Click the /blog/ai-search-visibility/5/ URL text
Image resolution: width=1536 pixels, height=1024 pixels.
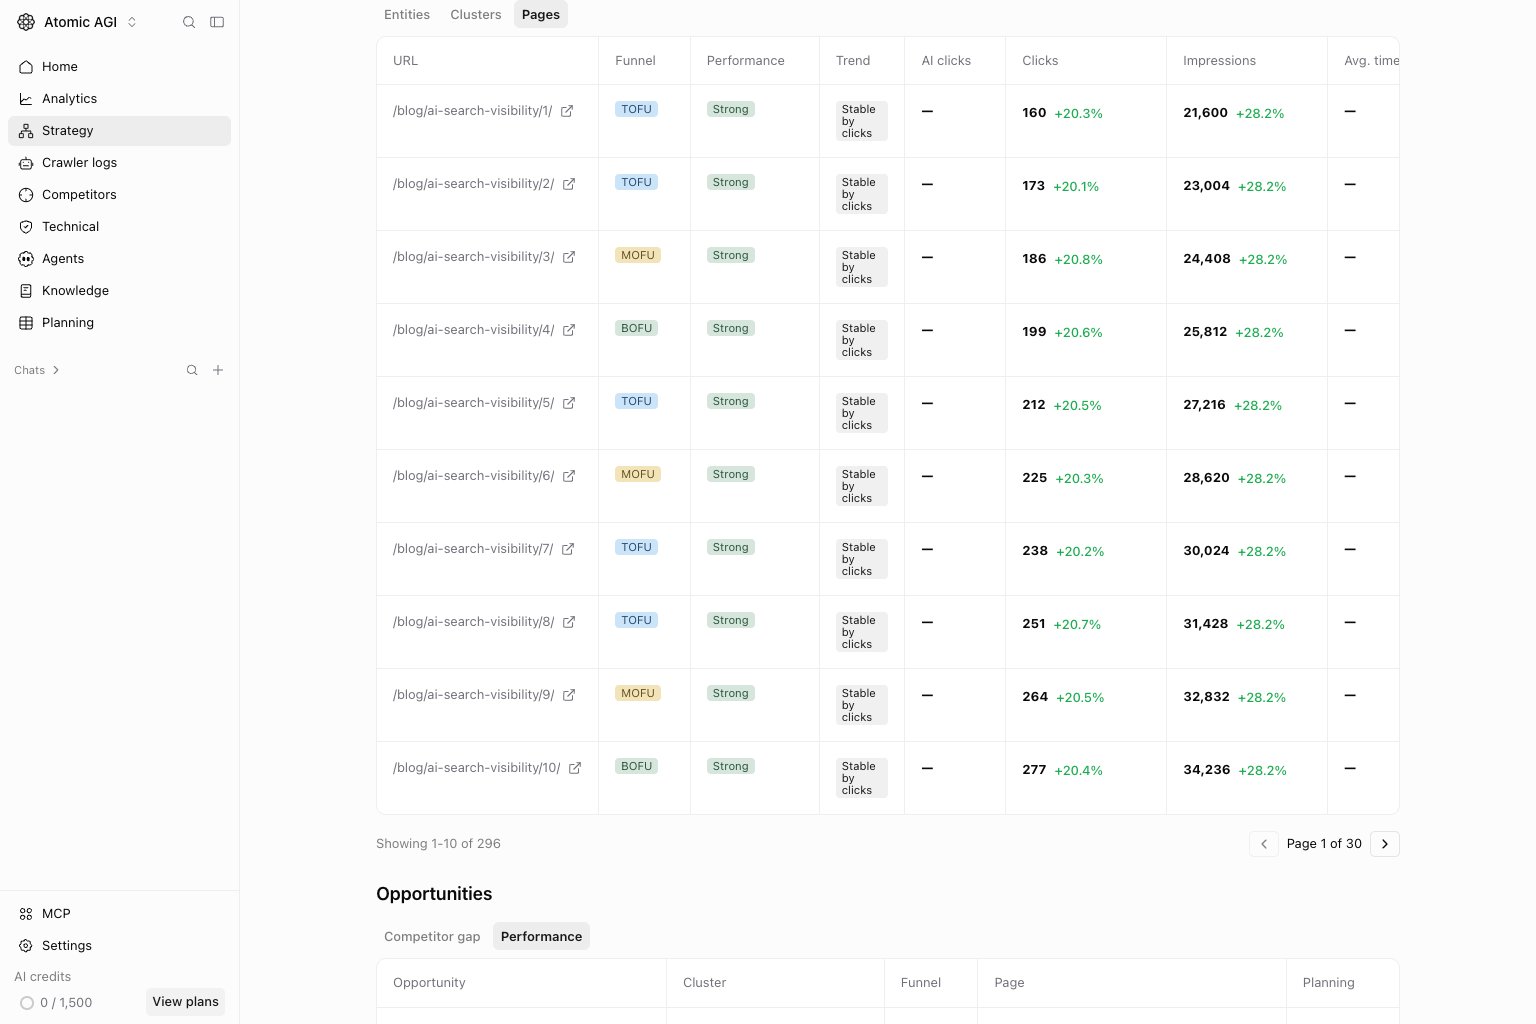click(x=473, y=403)
